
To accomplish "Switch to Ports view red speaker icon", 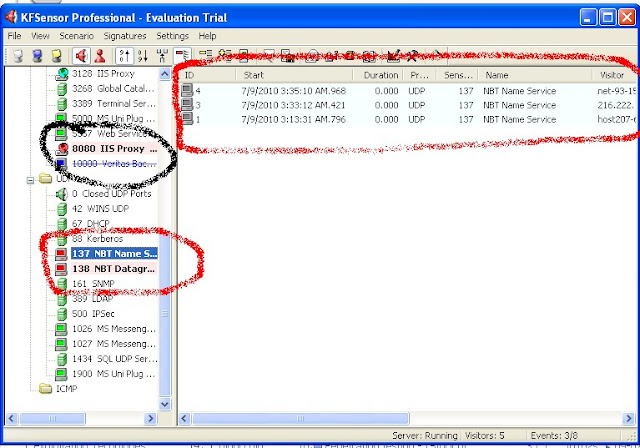I will tap(81, 55).
